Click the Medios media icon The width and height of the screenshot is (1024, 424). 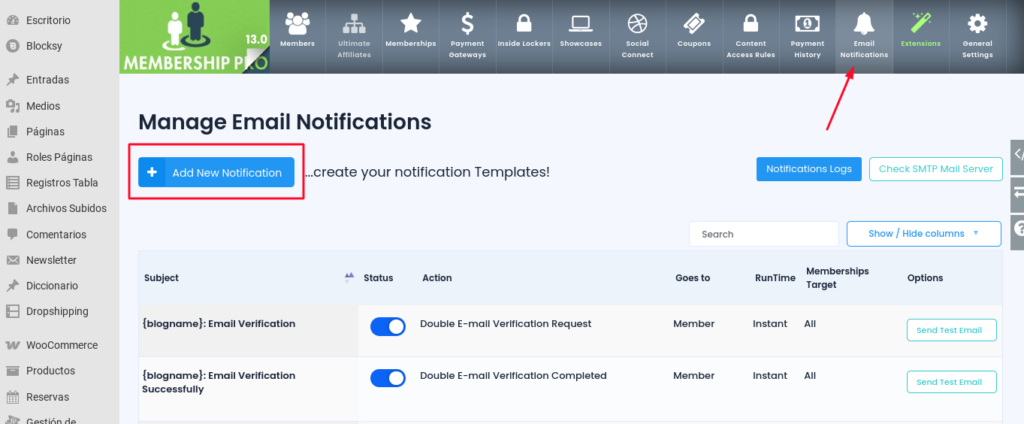[x=12, y=106]
